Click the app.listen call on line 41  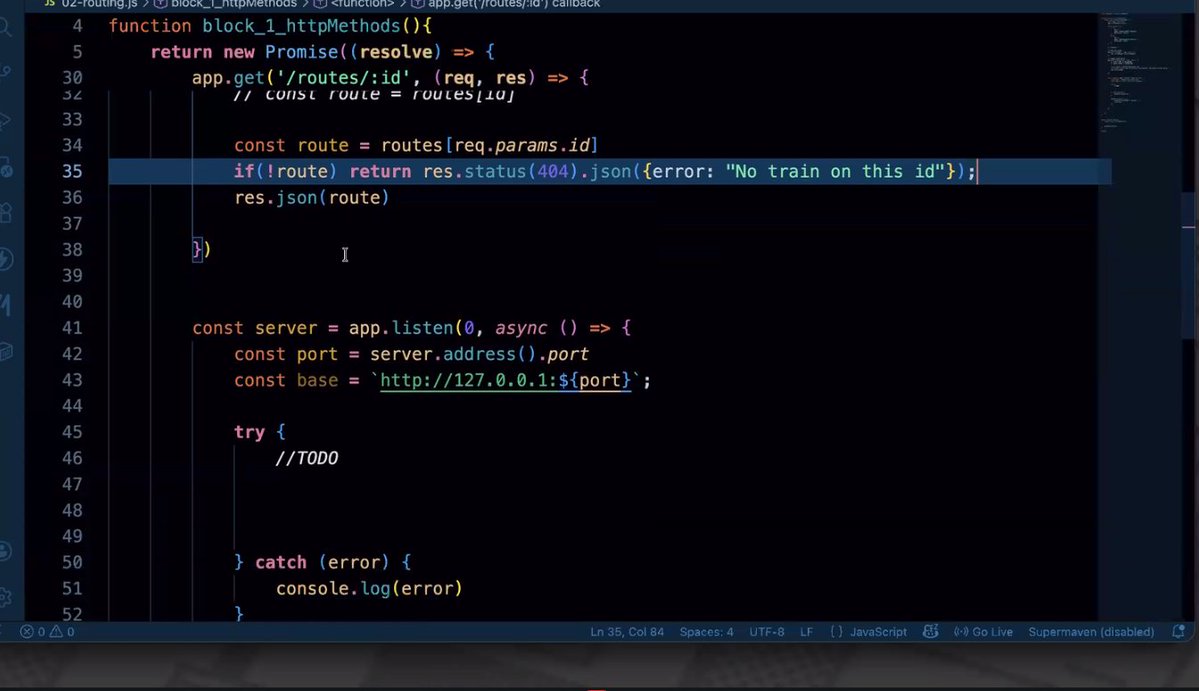point(401,328)
